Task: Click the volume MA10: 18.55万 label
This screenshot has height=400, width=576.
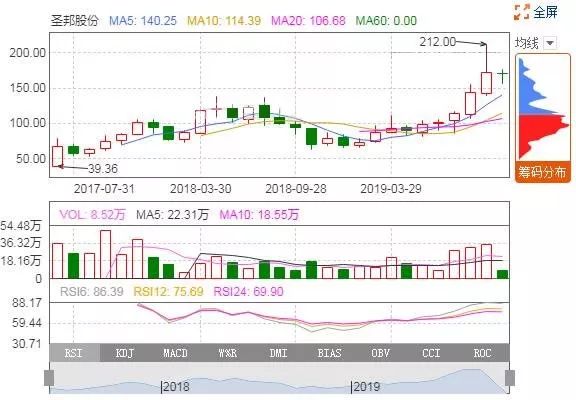Action: pyautogui.click(x=259, y=214)
